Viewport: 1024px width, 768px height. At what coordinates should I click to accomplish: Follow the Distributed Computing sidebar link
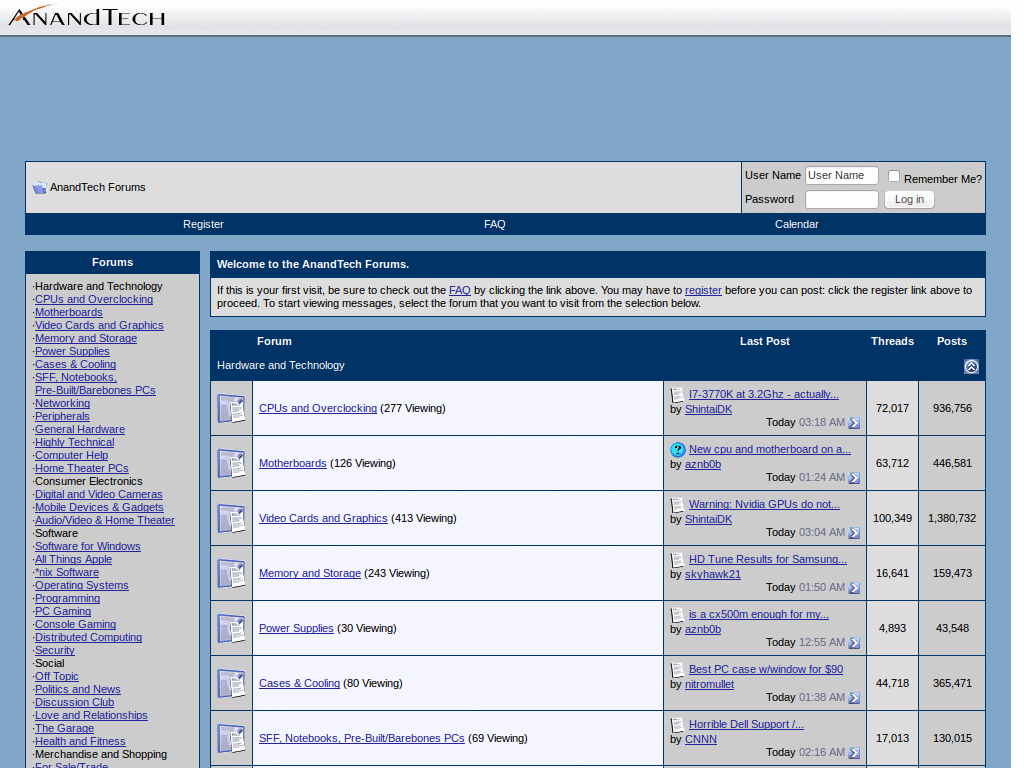click(x=89, y=637)
